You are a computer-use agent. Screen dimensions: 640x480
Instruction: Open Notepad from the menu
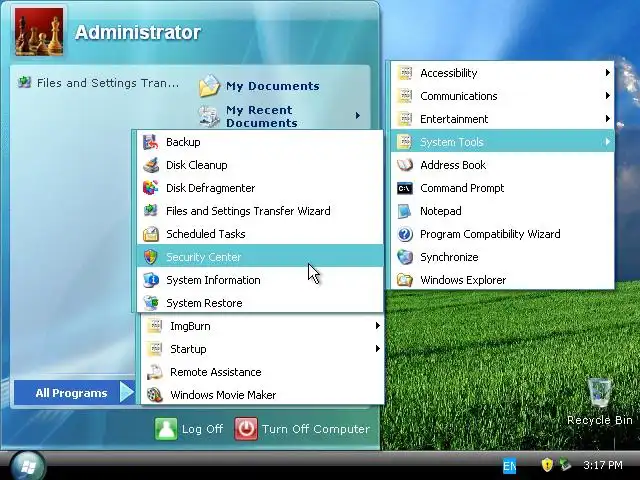pos(502,211)
